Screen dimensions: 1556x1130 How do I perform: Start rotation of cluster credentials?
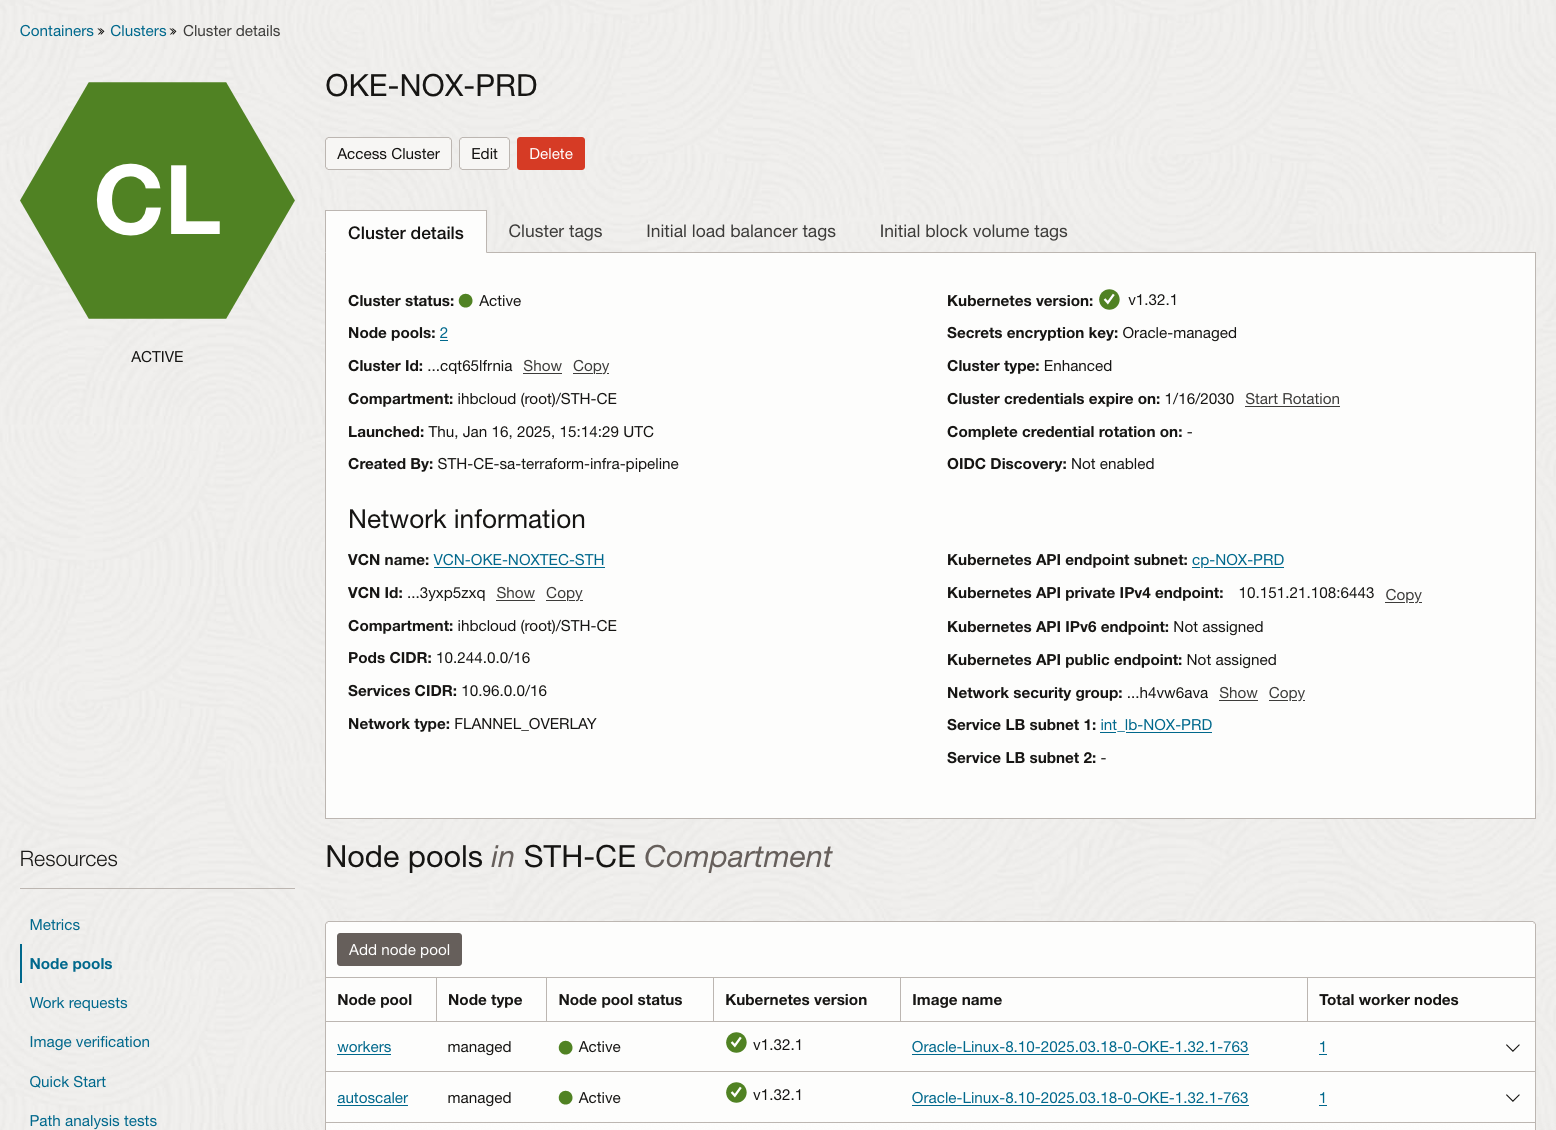(1292, 398)
